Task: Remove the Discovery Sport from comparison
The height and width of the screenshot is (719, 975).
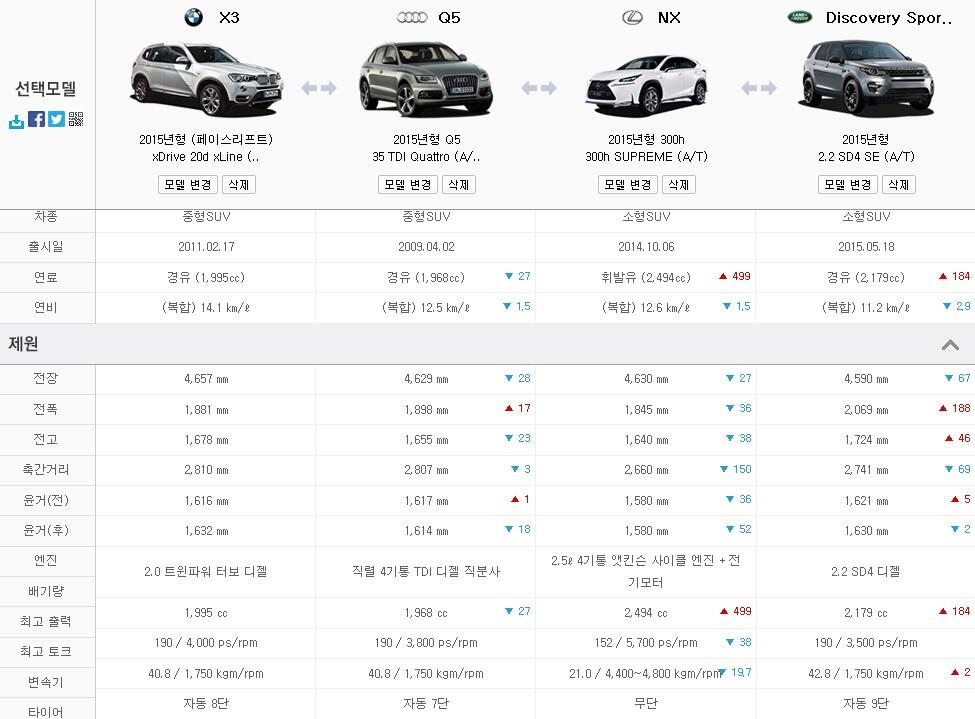Action: tap(898, 185)
